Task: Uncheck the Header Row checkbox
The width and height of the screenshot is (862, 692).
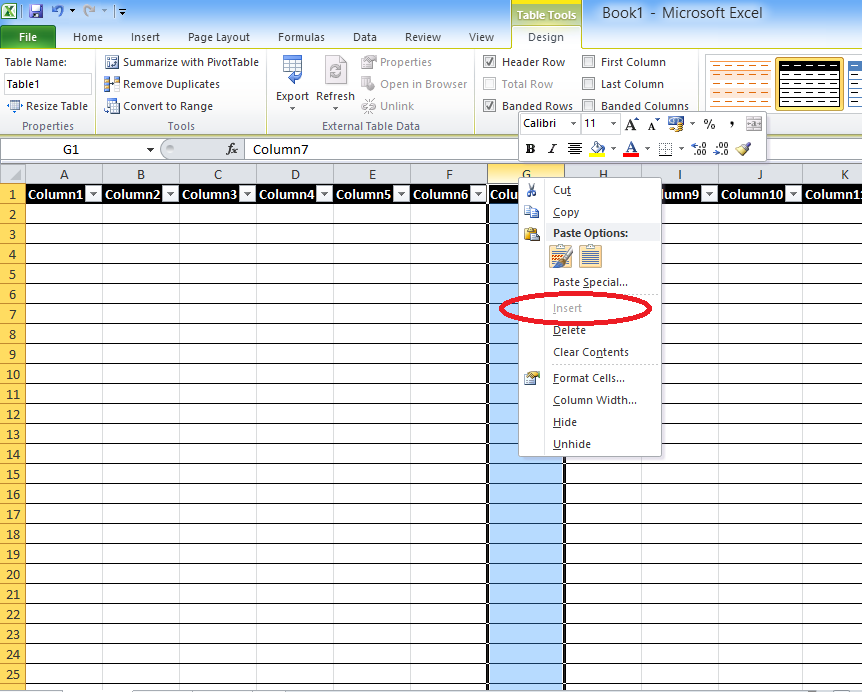Action: click(489, 62)
